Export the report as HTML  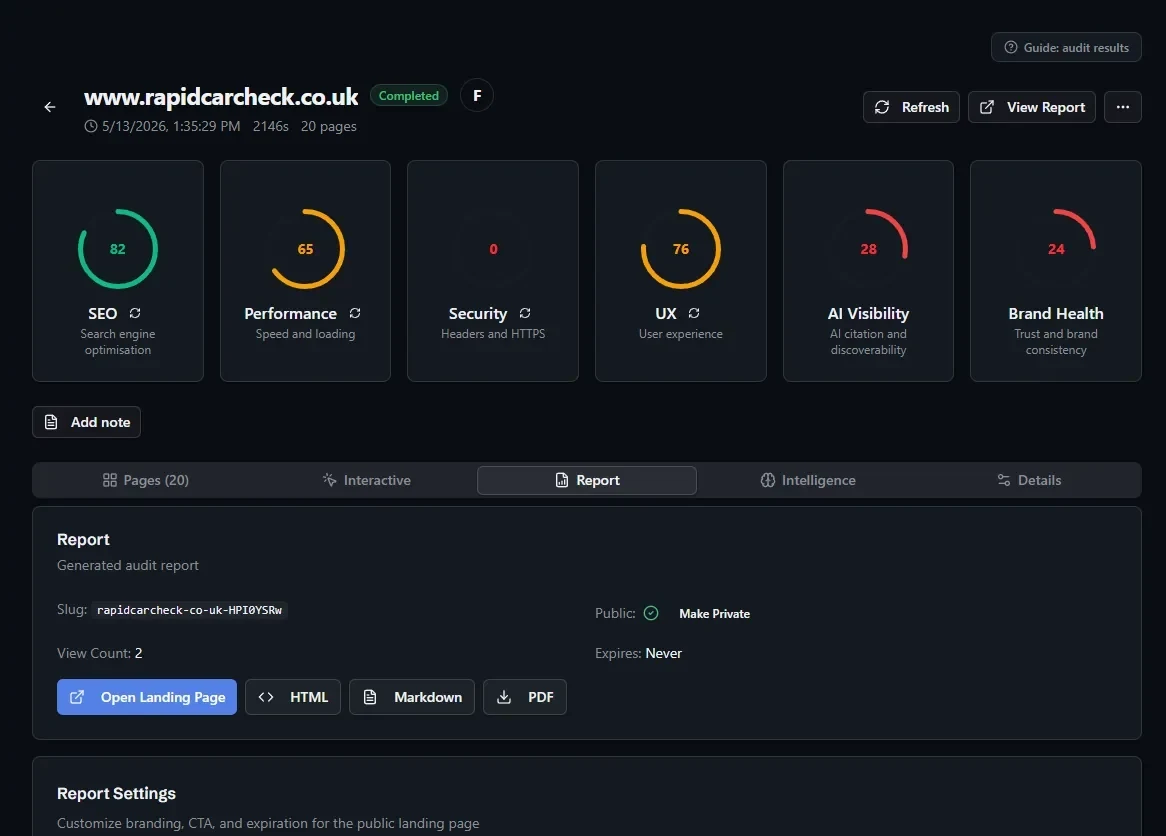[x=293, y=697]
